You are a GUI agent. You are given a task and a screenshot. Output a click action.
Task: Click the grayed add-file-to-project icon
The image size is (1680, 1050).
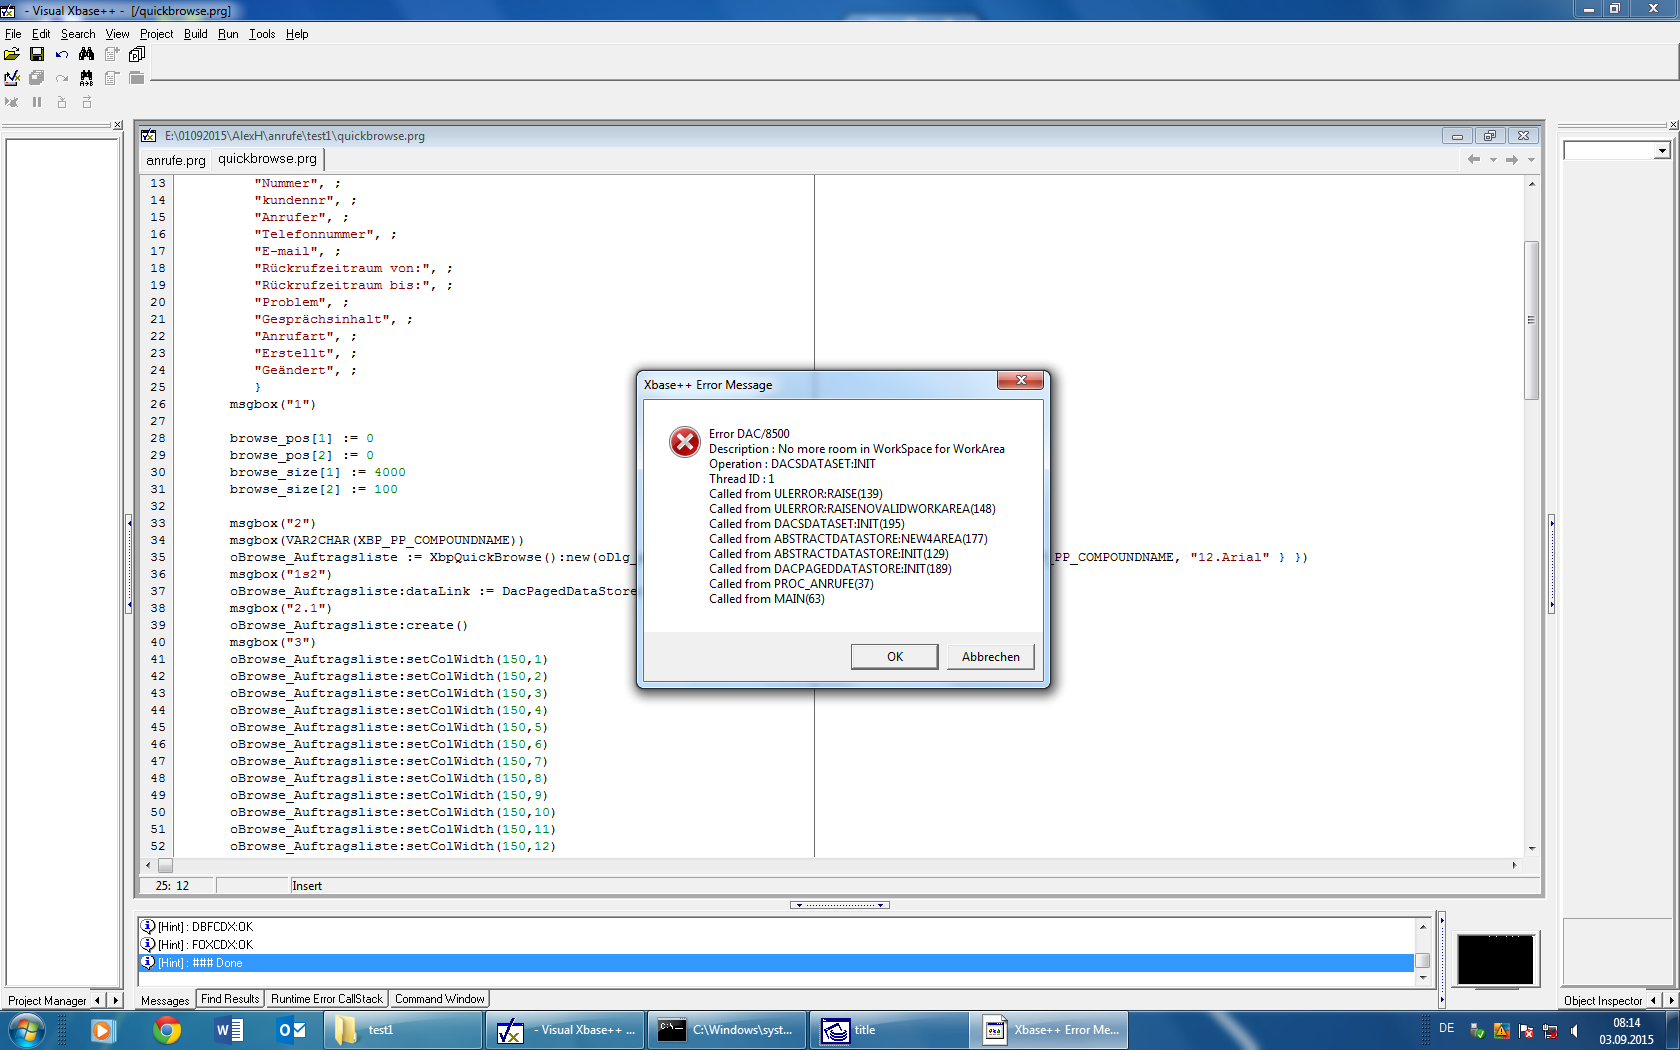pos(112,54)
